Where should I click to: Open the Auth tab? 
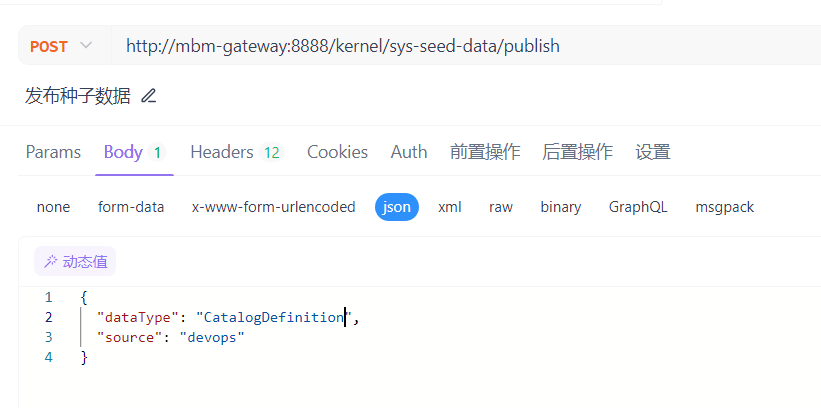pyautogui.click(x=409, y=152)
